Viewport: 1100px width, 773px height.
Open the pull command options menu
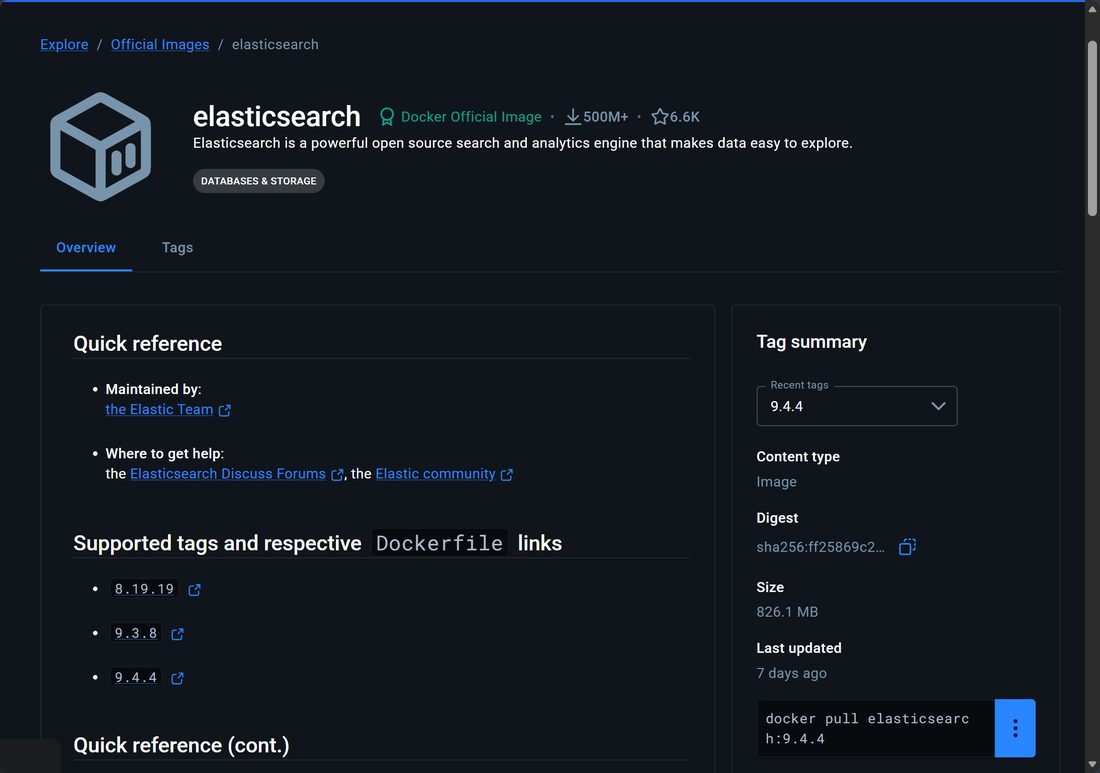click(1014, 728)
